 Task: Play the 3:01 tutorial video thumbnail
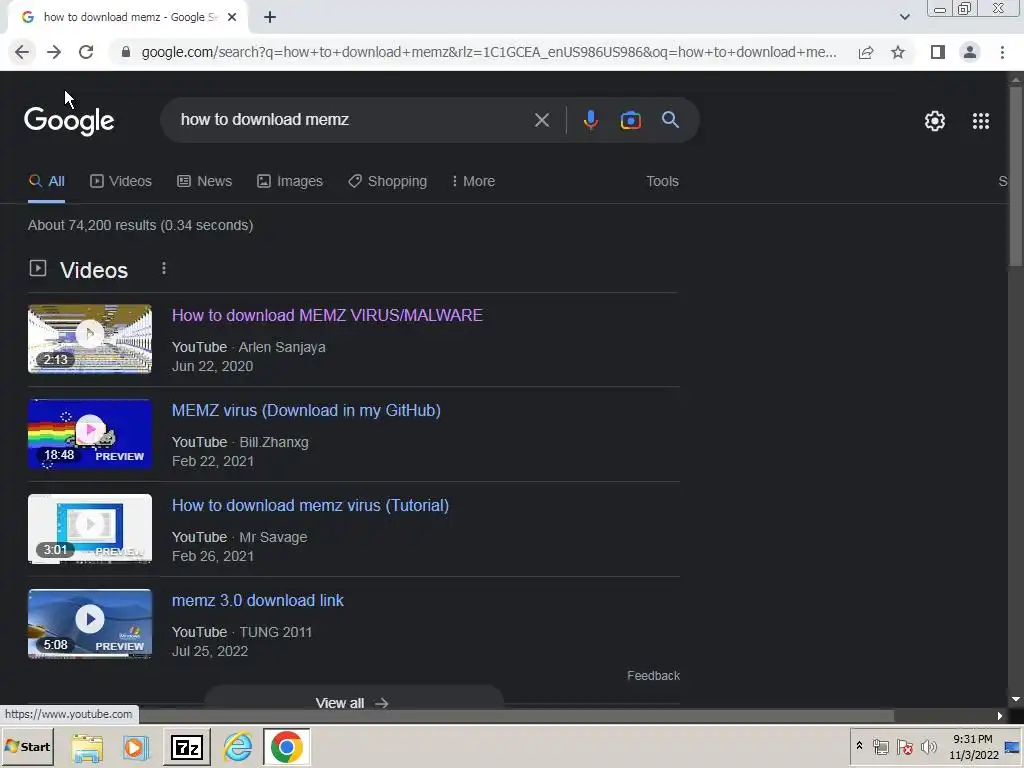pyautogui.click(x=90, y=529)
